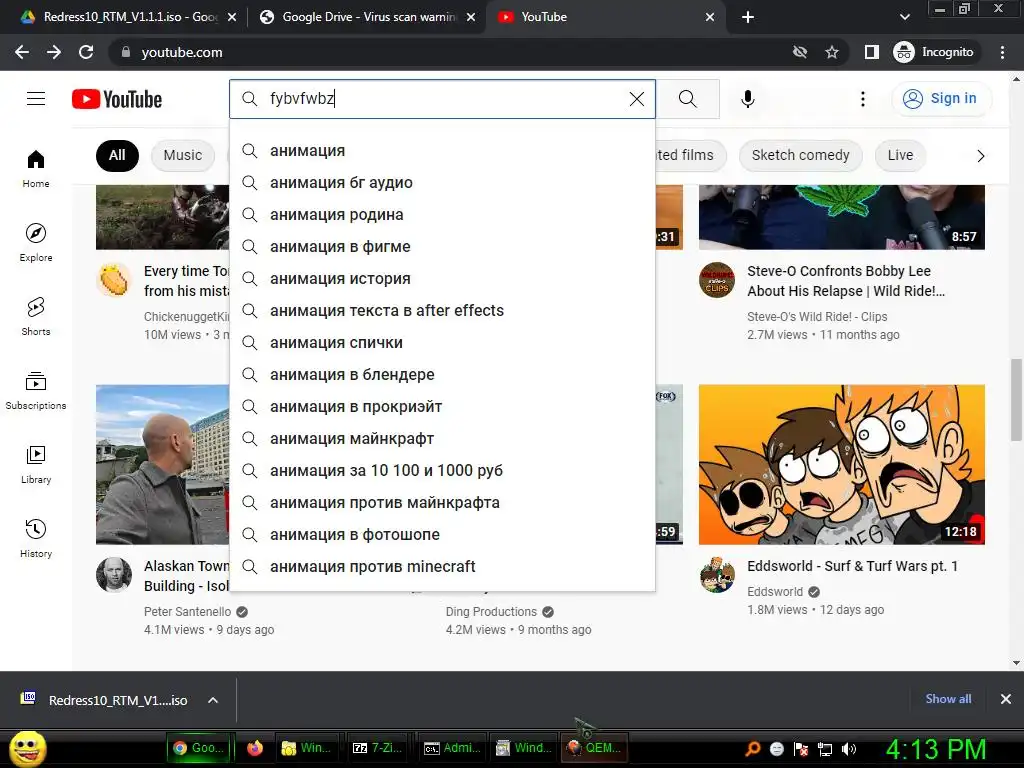Select the Music filter chip
This screenshot has width=1024, height=768.
(183, 155)
